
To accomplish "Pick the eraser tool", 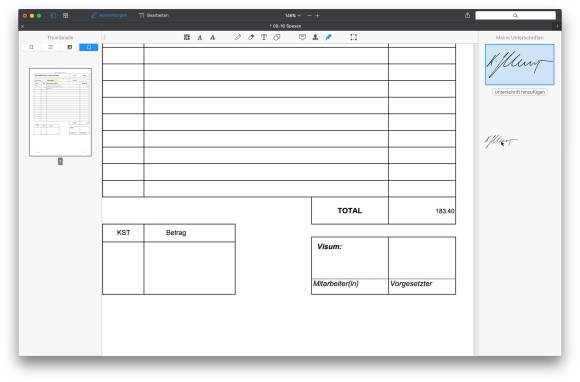I will coord(251,37).
